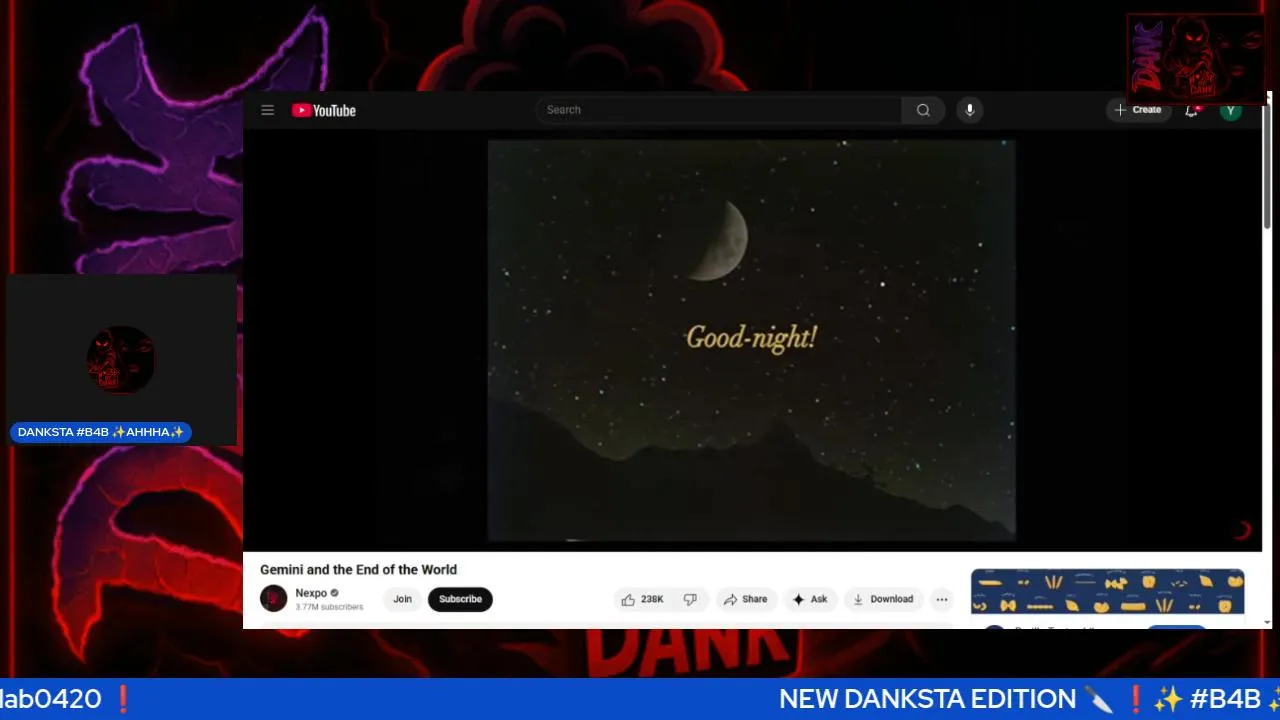Like the video with thumbs up
The image size is (1280, 720).
[643, 599]
